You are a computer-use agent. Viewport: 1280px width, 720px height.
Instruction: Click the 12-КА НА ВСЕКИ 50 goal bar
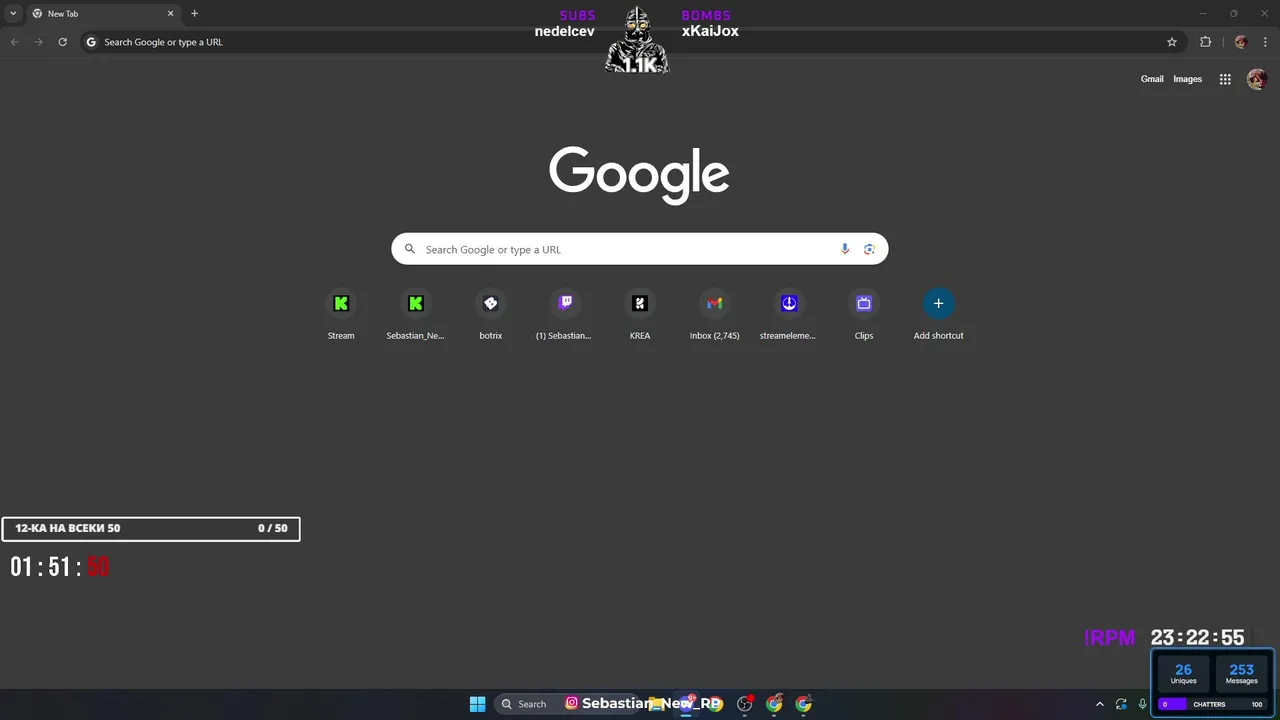(151, 528)
